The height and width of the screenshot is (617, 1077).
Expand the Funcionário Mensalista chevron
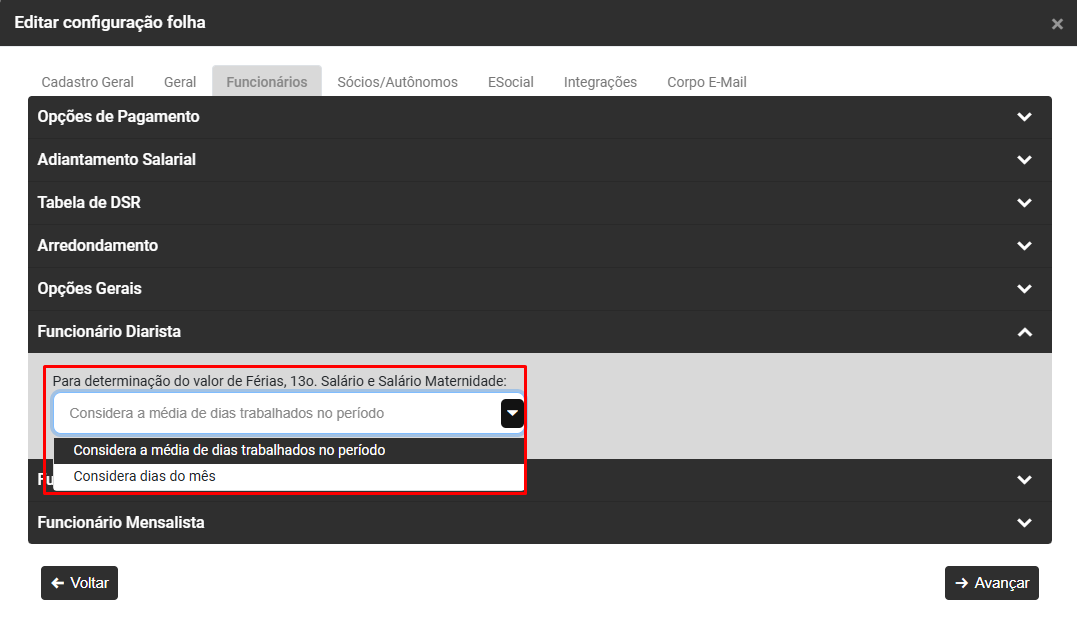tap(1024, 523)
